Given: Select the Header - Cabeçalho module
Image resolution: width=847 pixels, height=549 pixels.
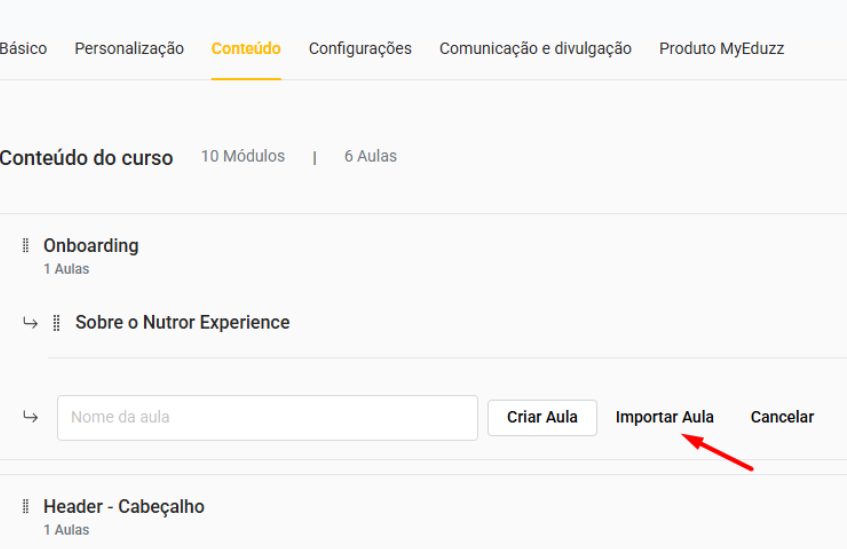Looking at the screenshot, I should (124, 507).
